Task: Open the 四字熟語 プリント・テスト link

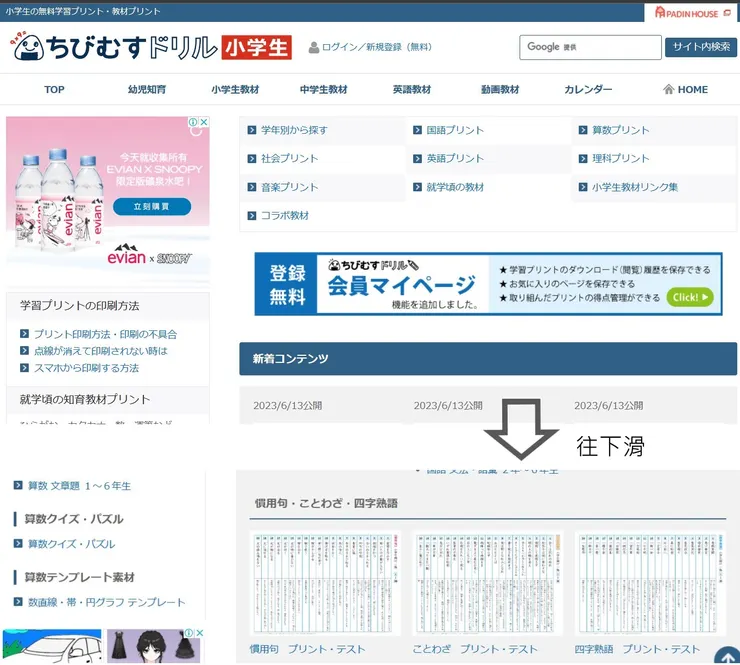Action: tap(637, 649)
